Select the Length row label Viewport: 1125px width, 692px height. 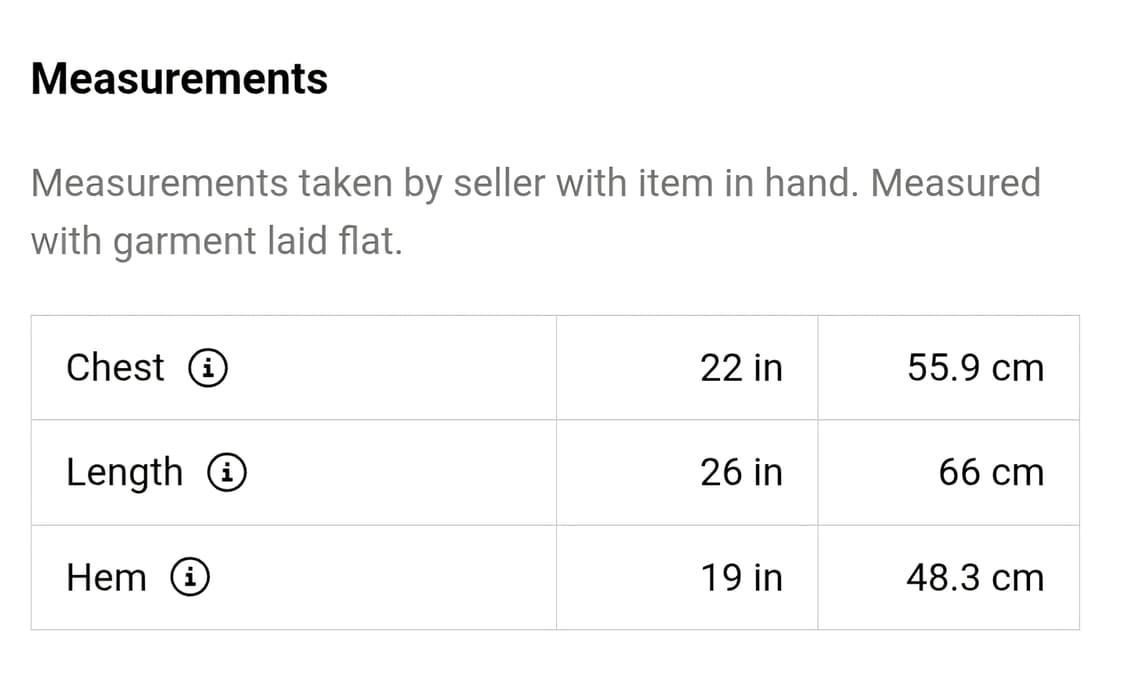(125, 473)
